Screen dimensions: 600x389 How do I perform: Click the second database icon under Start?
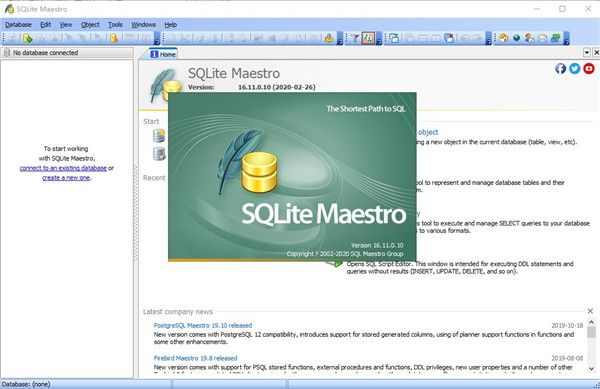pyautogui.click(x=159, y=154)
